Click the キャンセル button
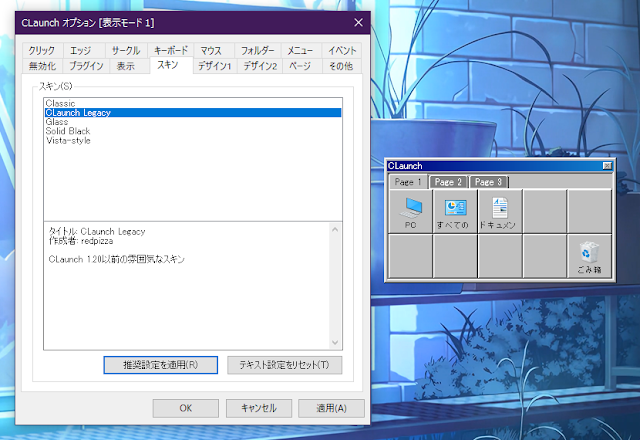The image size is (640, 440). click(x=259, y=408)
